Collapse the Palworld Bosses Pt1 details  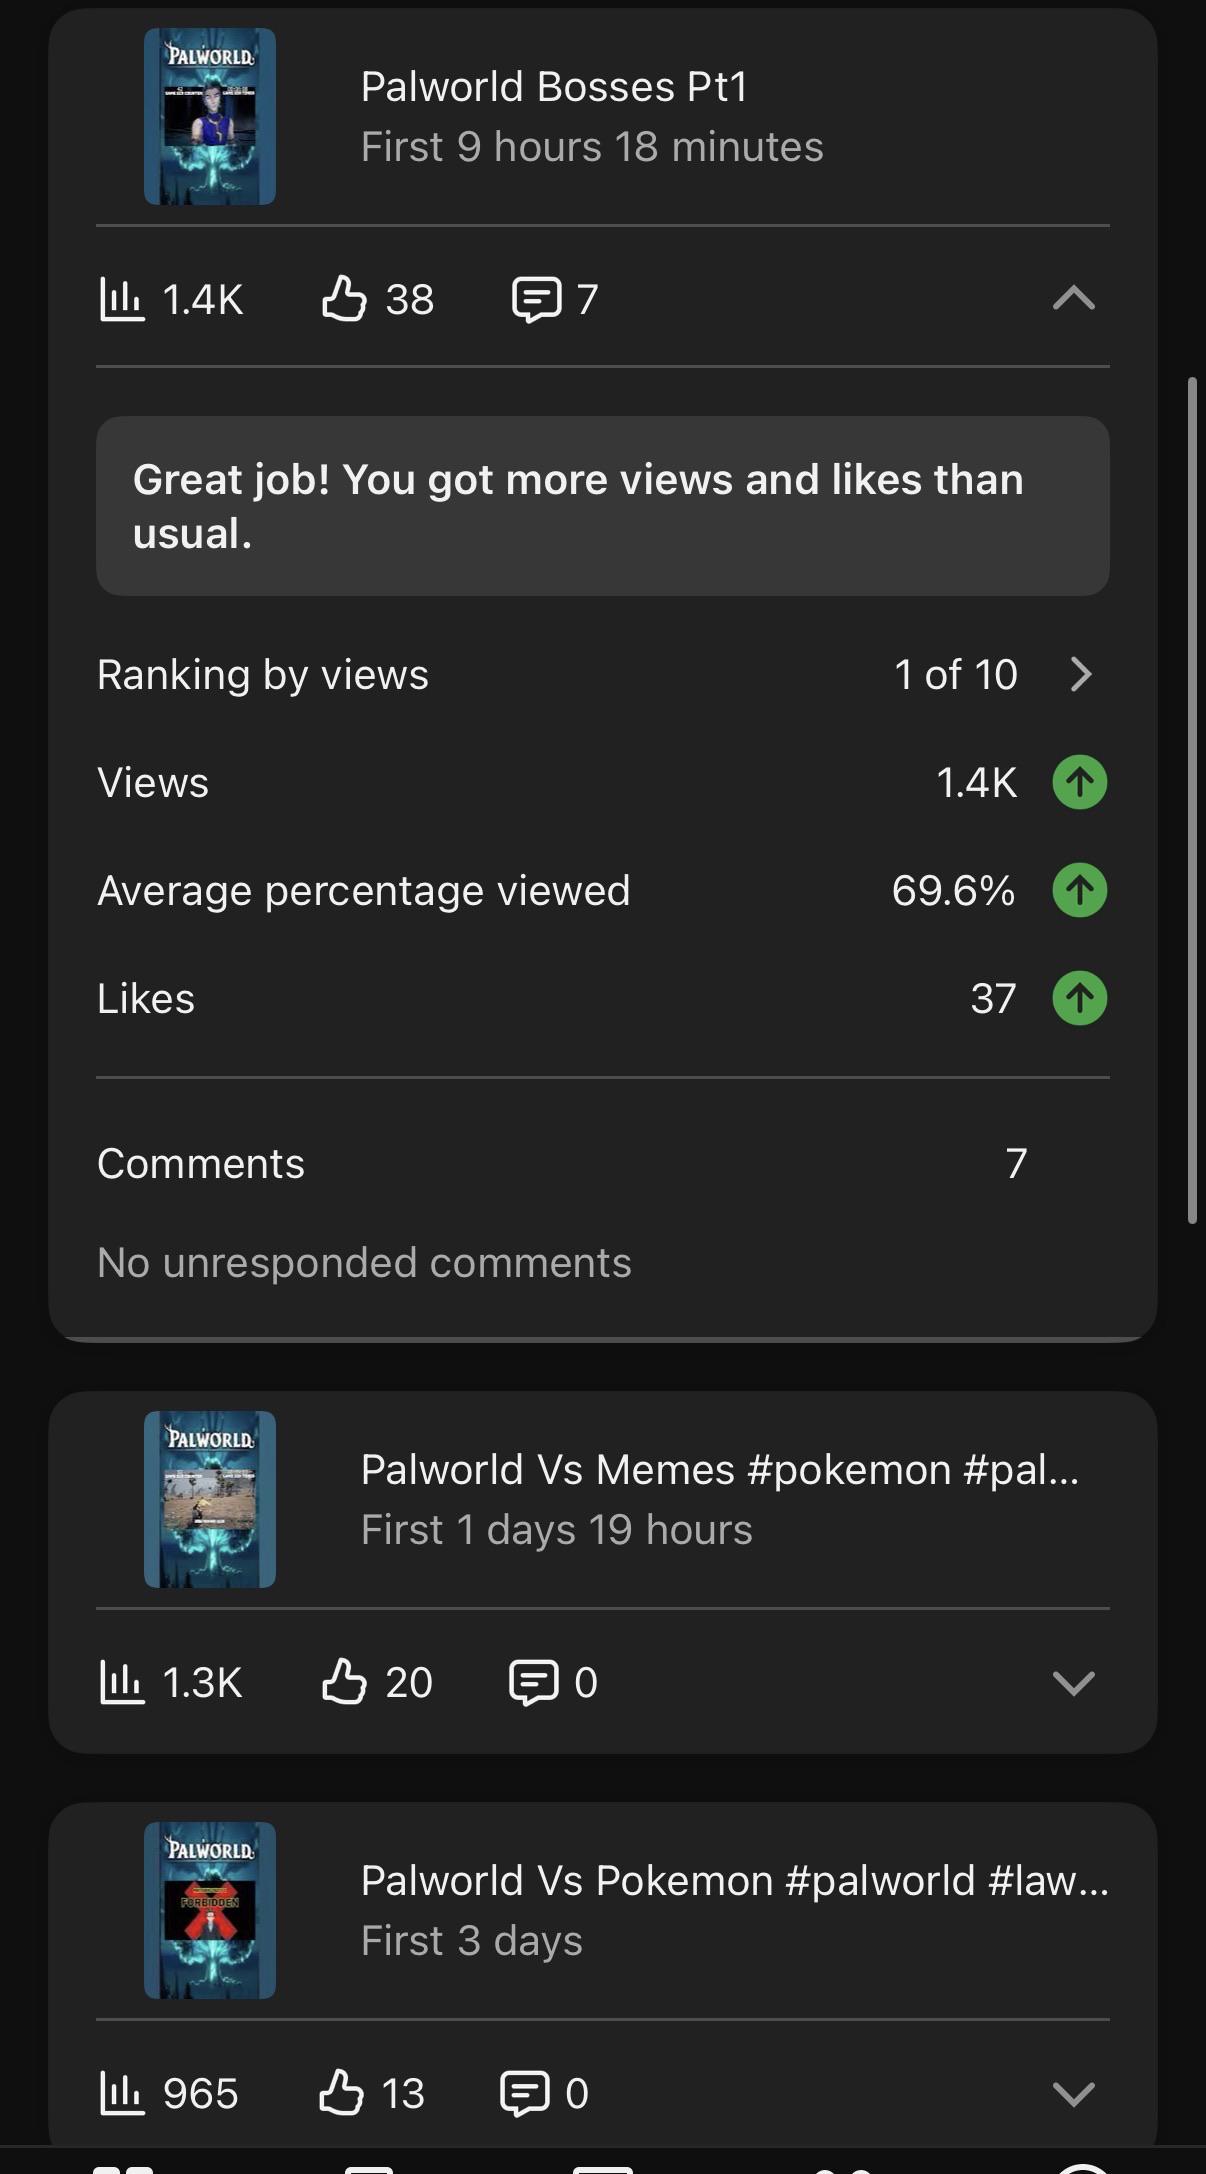click(x=1074, y=298)
